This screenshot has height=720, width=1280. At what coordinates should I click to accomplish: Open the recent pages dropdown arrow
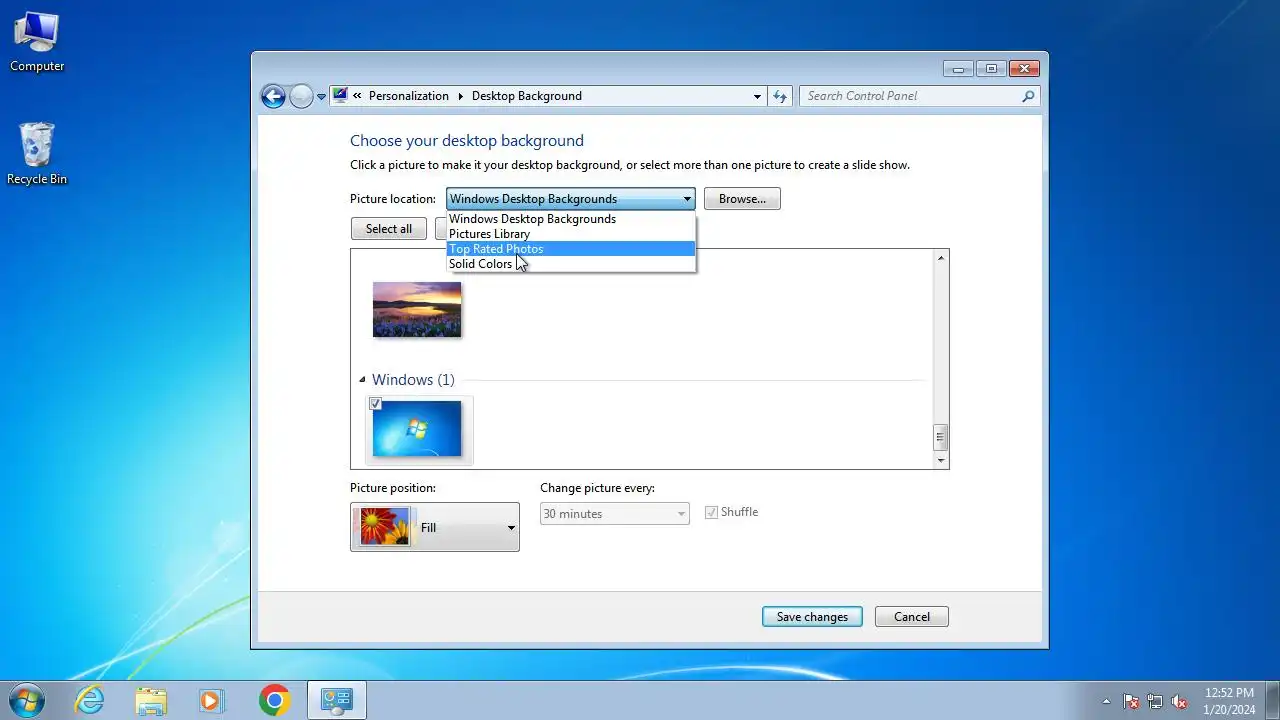coord(321,97)
